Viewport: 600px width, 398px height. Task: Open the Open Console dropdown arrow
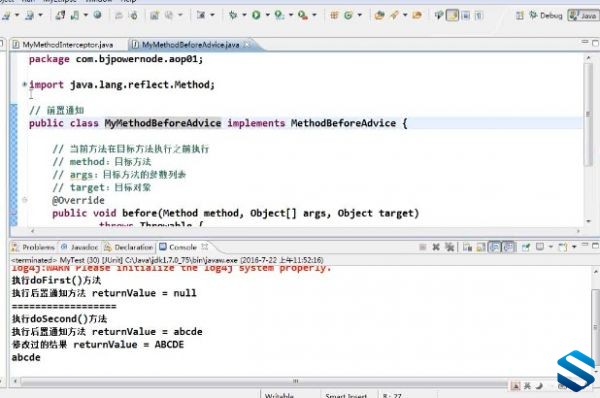pyautogui.click(x=574, y=247)
